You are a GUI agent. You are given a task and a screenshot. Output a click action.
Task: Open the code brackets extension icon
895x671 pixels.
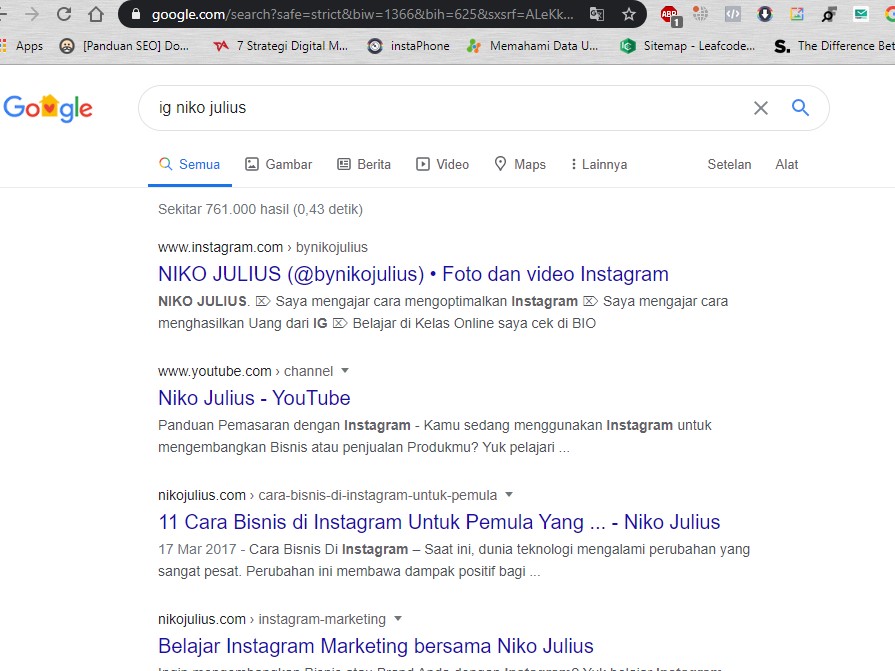[732, 14]
